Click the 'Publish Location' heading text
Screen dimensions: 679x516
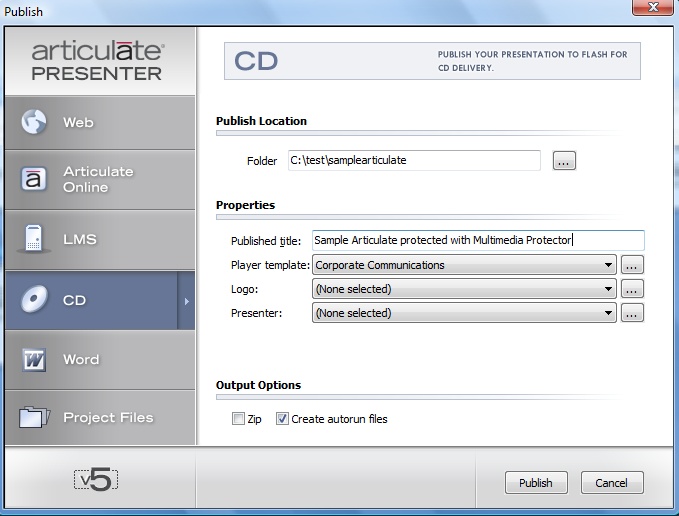pos(261,121)
